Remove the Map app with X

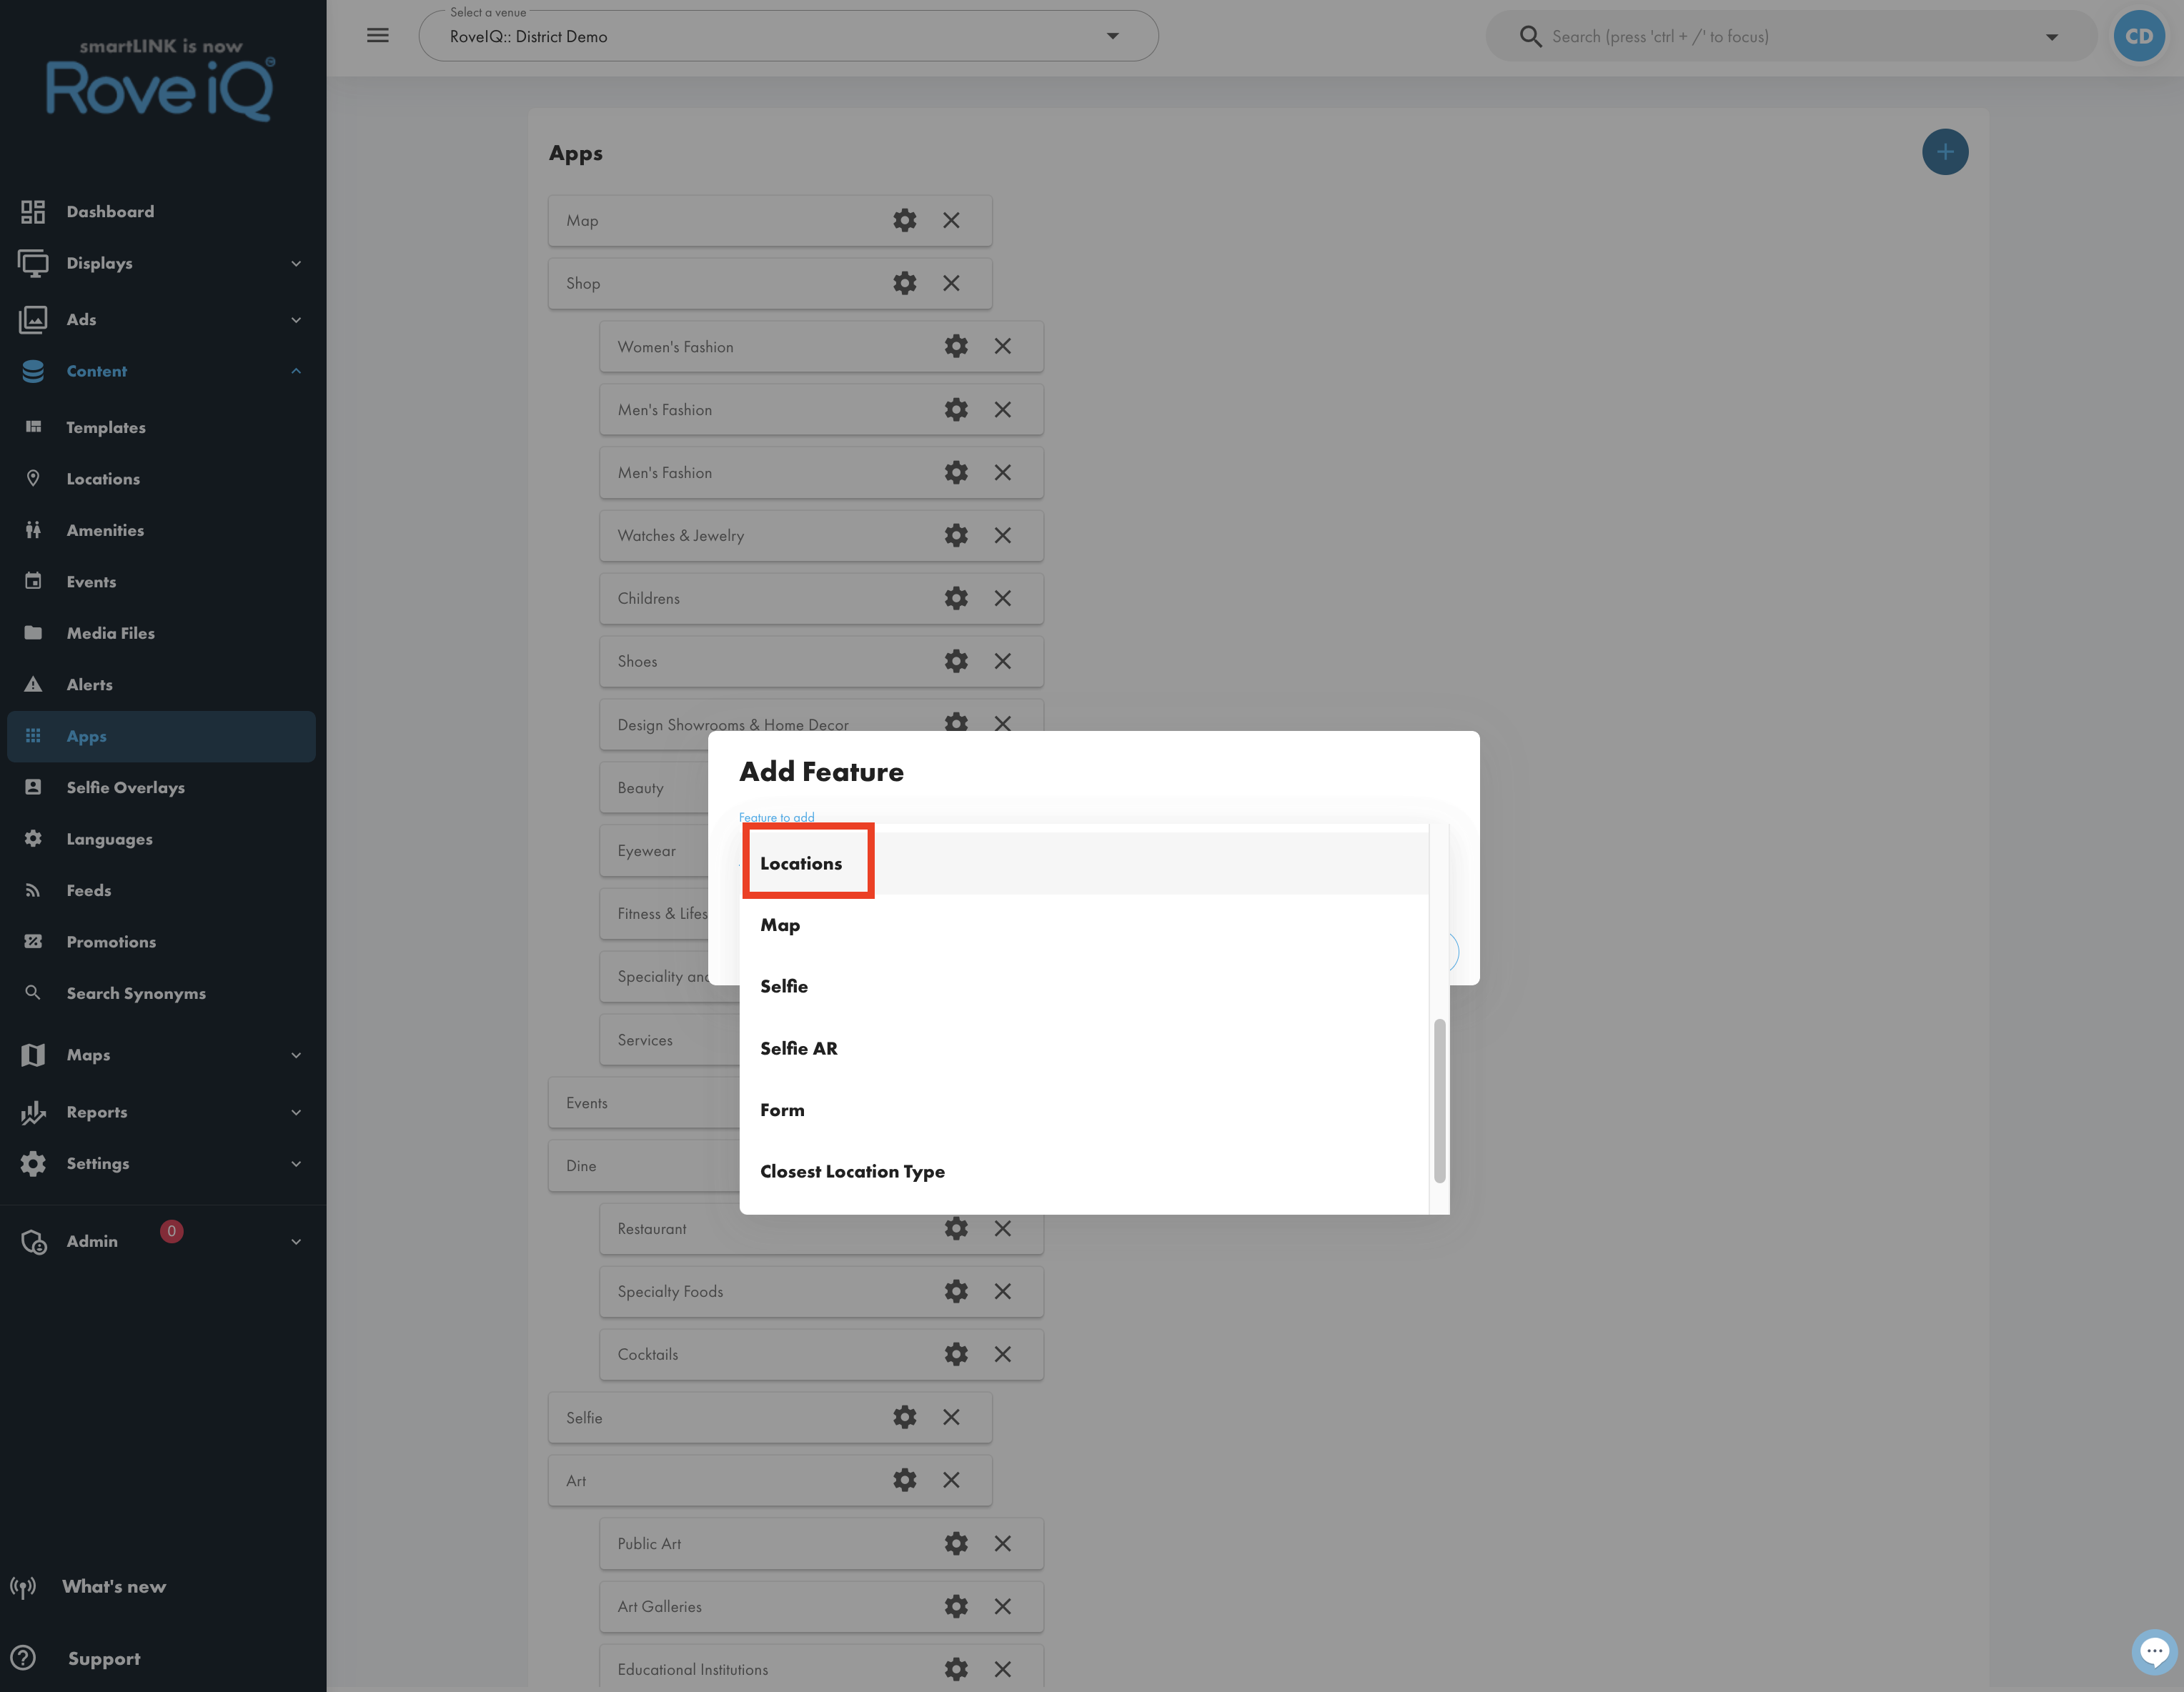951,220
